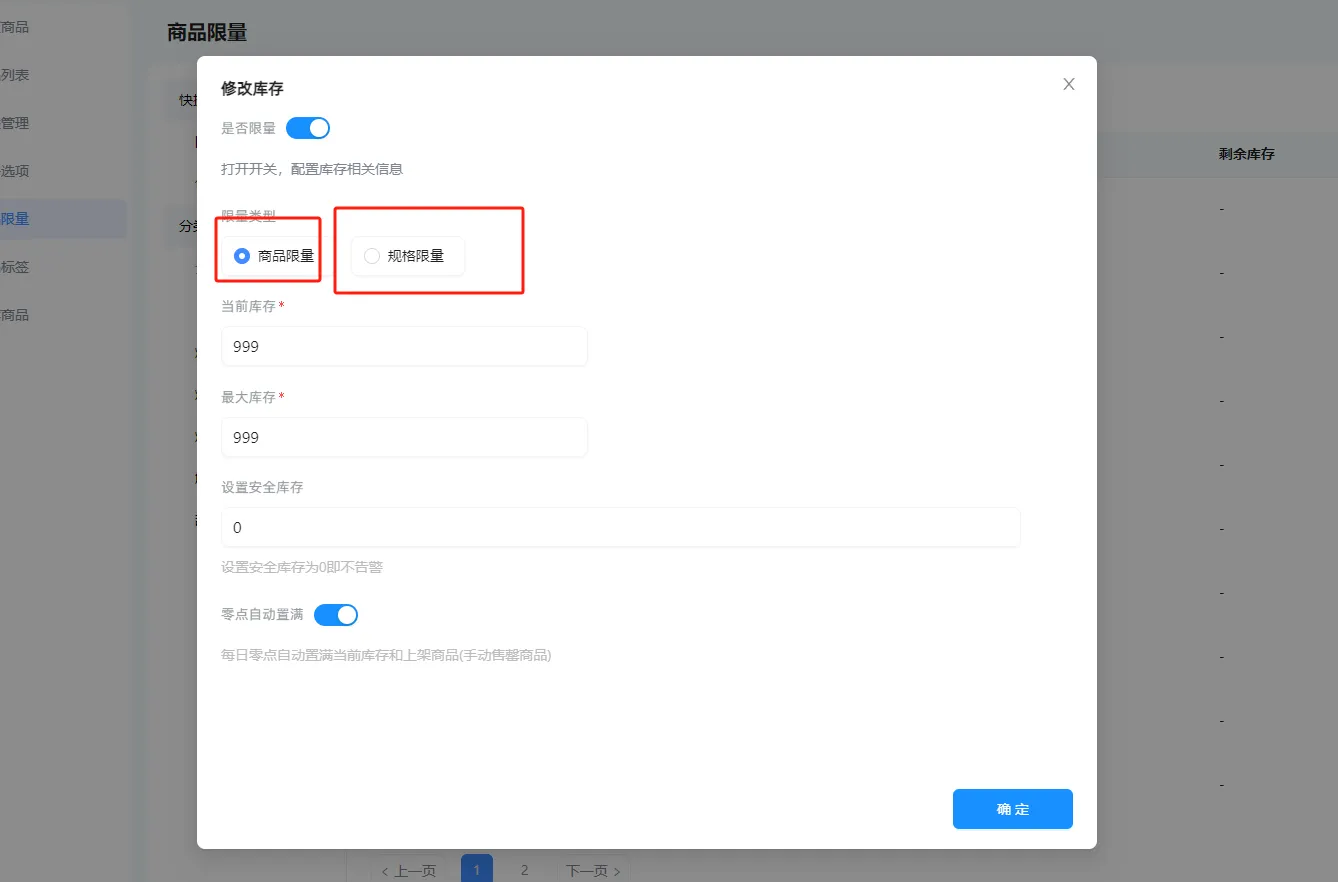1338x882 pixels.
Task: Click the 确定 confirm button
Action: pyautogui.click(x=1012, y=808)
